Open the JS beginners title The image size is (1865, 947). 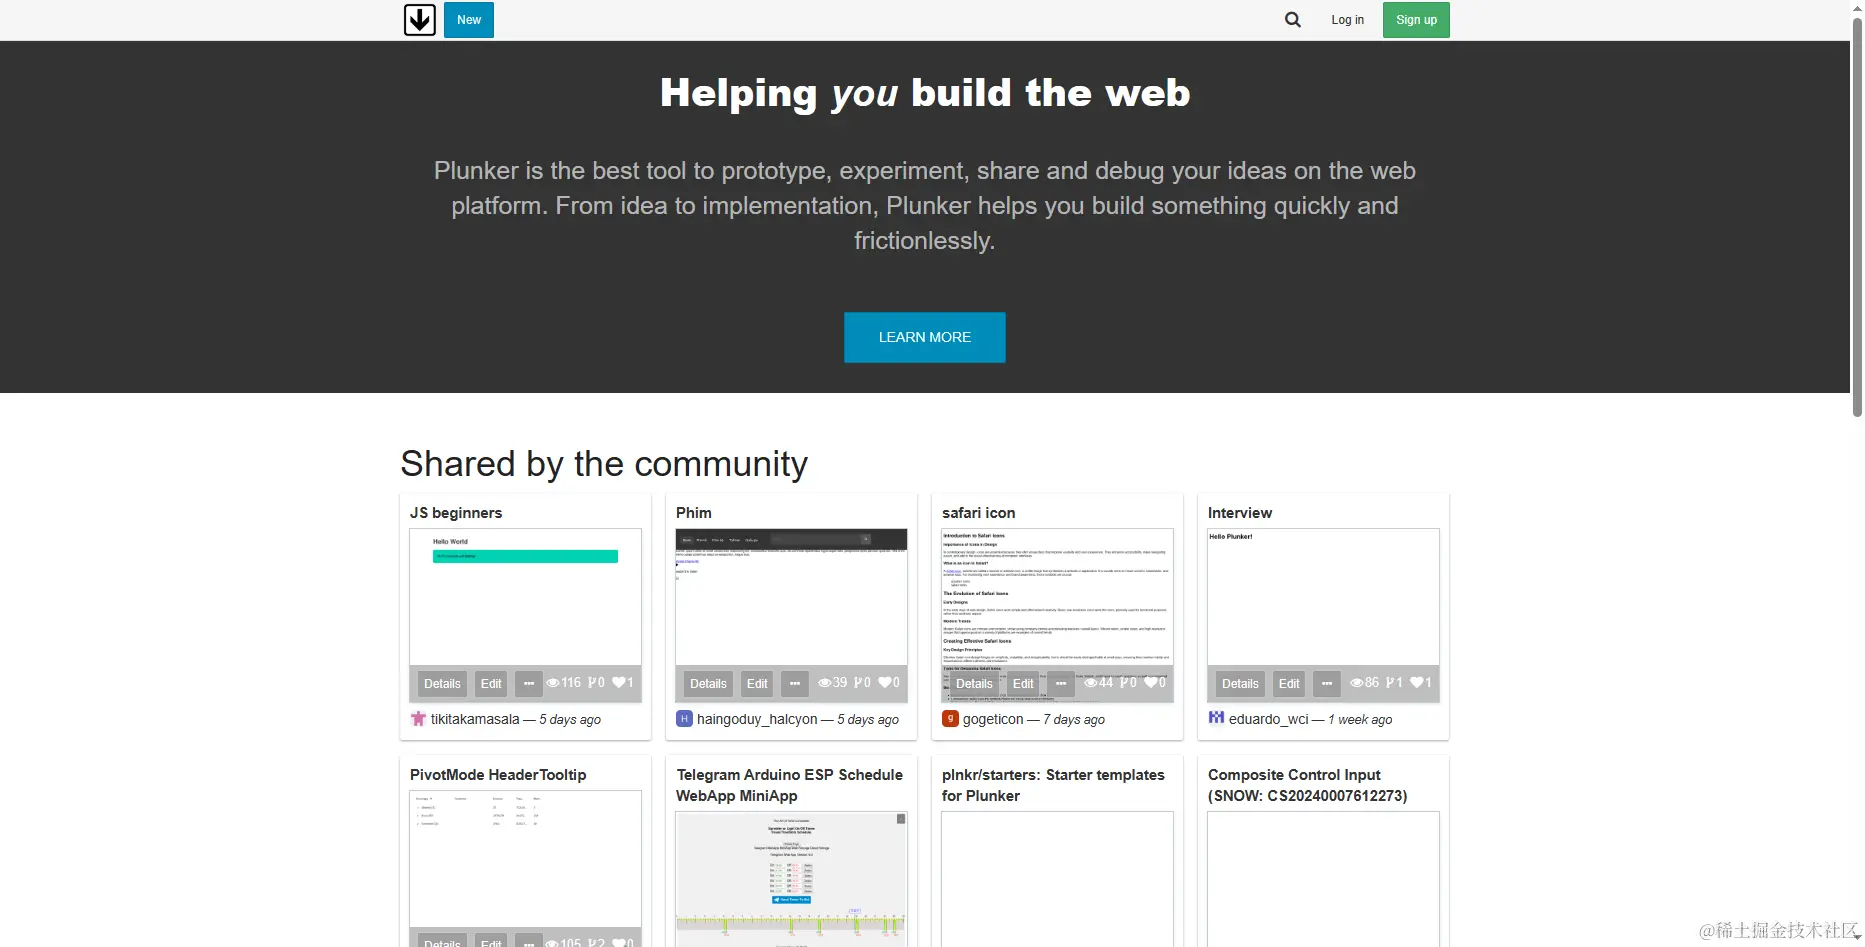456,513
